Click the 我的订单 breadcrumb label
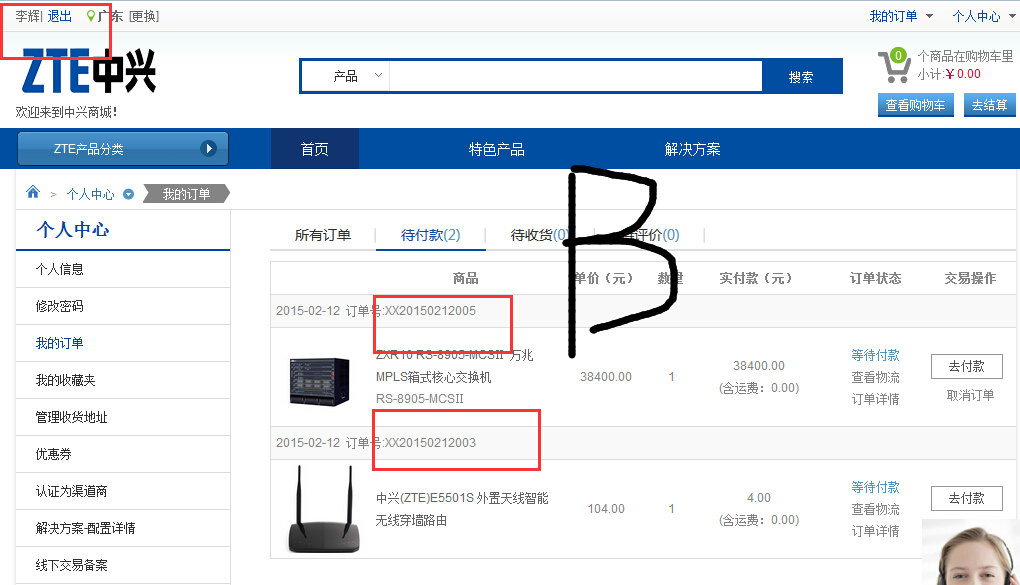 (x=186, y=194)
